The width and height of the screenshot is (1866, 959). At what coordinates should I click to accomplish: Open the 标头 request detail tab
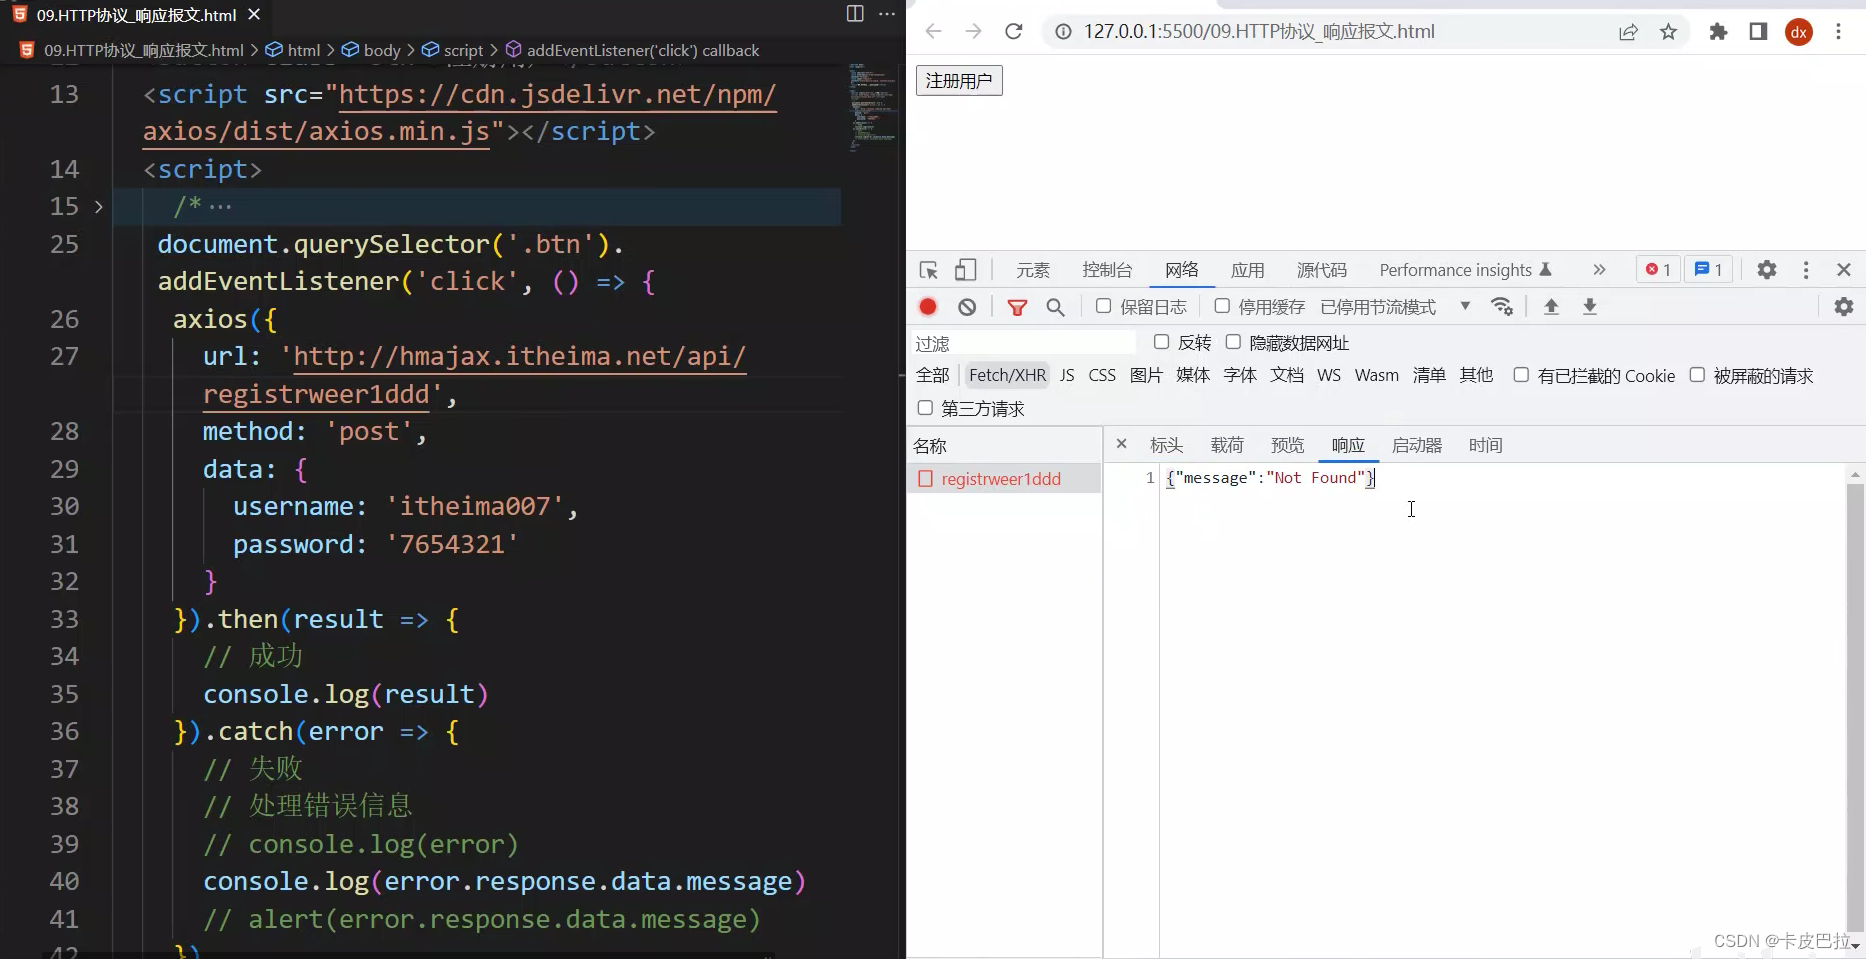pyautogui.click(x=1166, y=445)
